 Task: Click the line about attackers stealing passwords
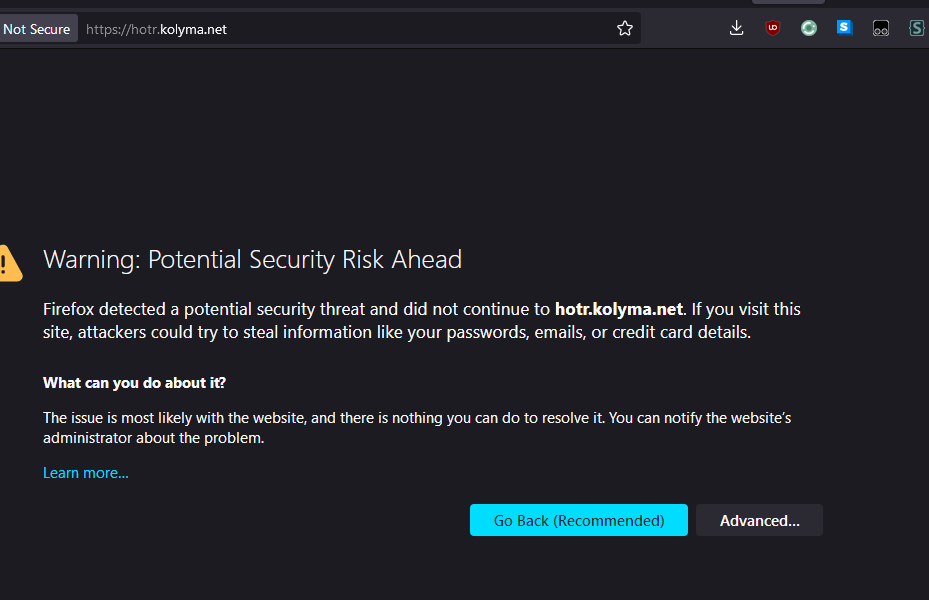[x=396, y=332]
